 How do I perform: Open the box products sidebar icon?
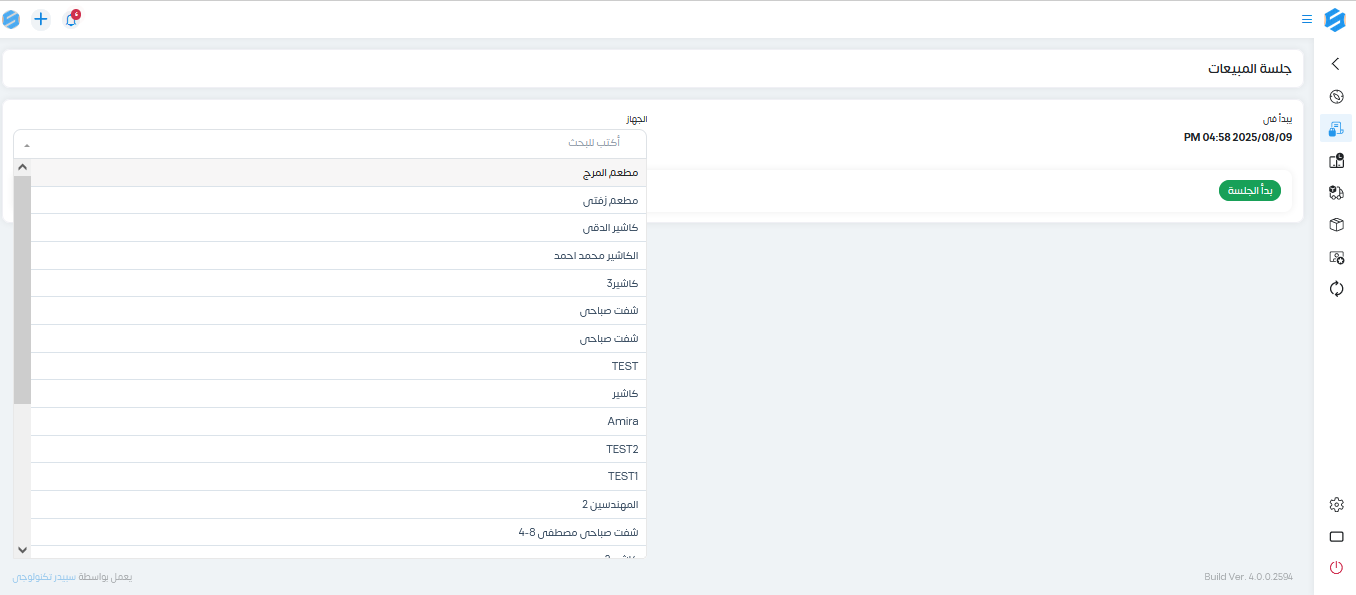(1336, 225)
